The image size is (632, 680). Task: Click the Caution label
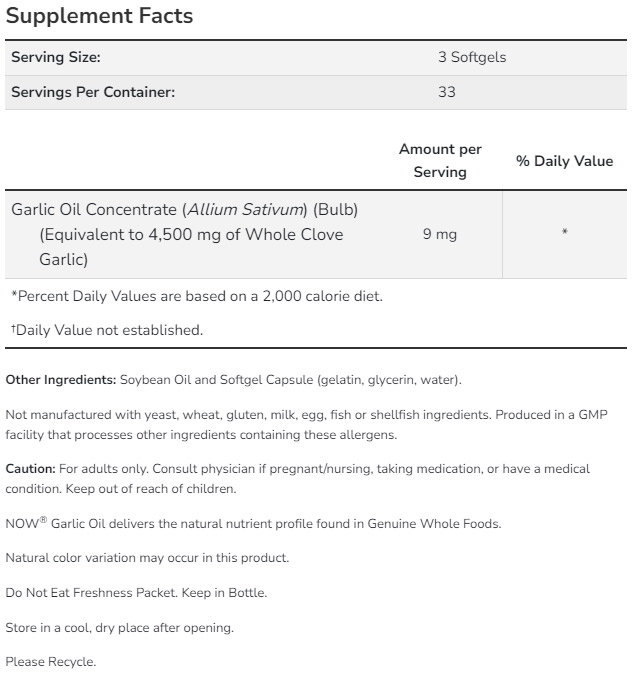click(x=30, y=468)
